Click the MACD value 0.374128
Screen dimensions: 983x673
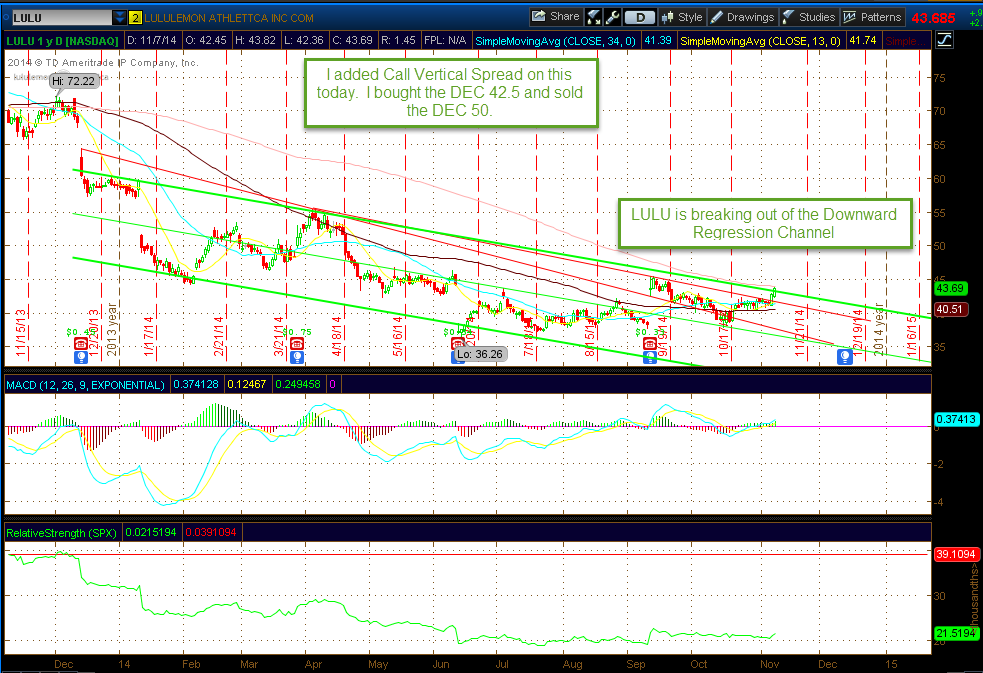[x=196, y=384]
